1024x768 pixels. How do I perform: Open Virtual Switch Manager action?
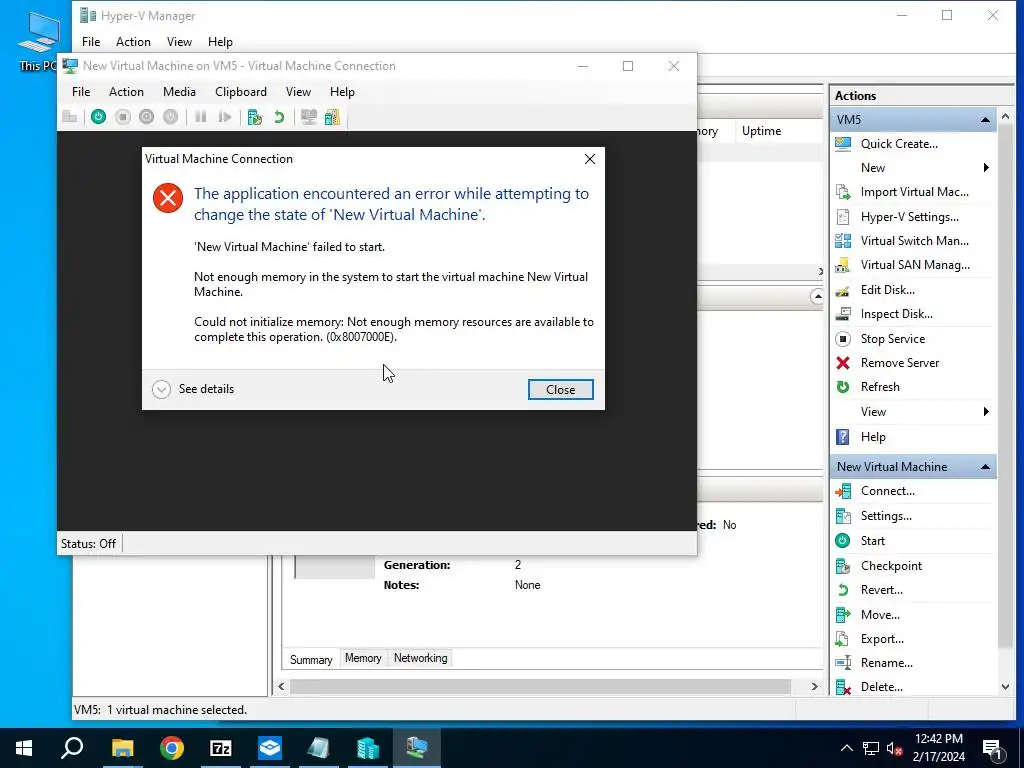point(914,241)
